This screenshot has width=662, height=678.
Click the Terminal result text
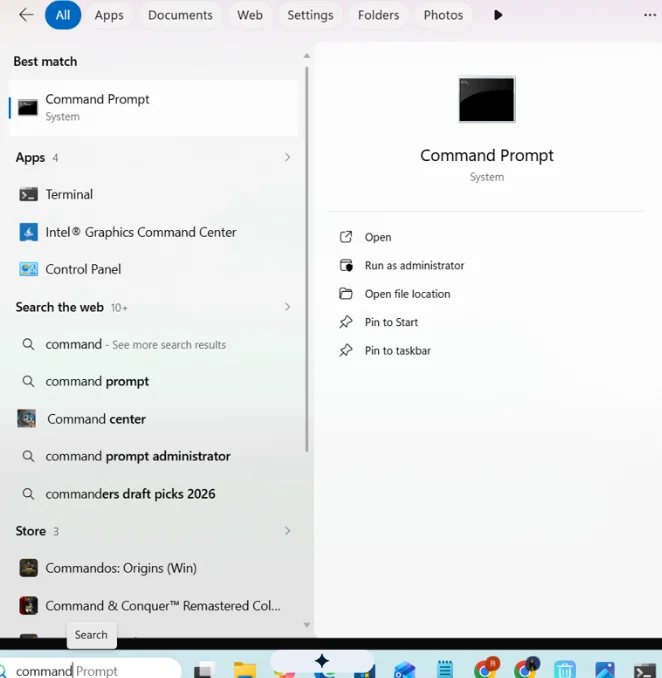[x=69, y=195]
